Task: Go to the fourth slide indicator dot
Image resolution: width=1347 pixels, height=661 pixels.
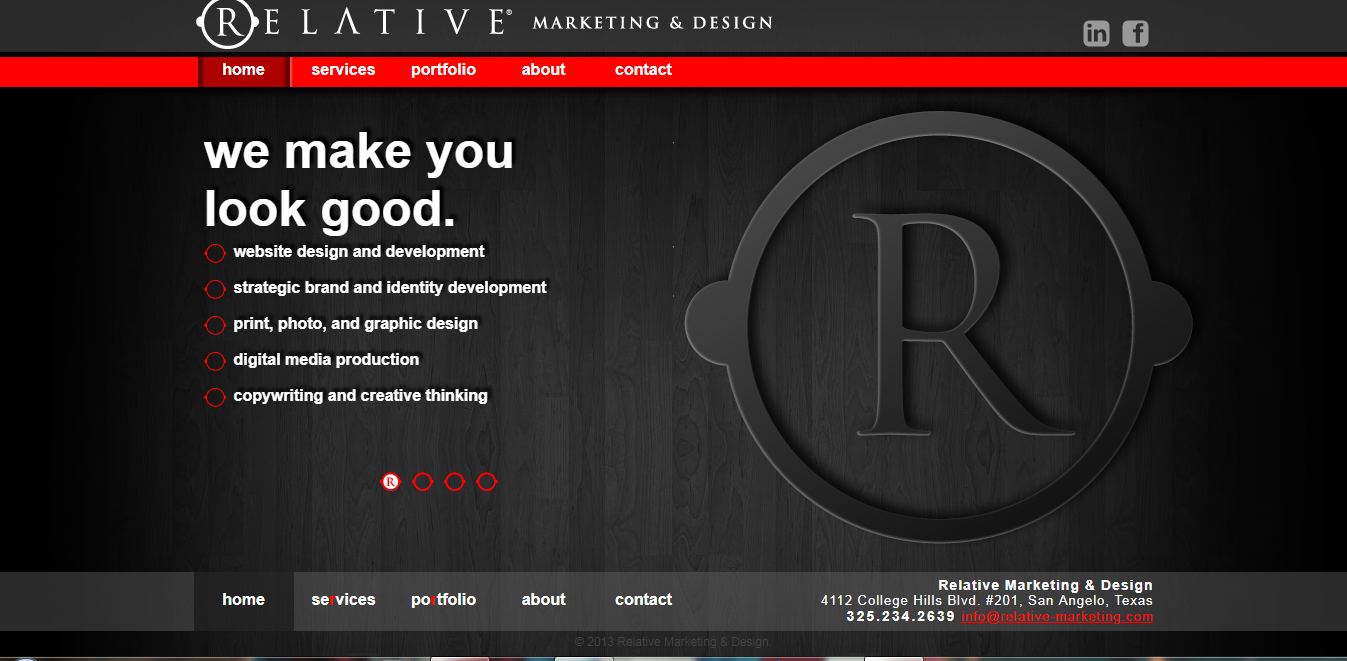Action: pos(486,482)
